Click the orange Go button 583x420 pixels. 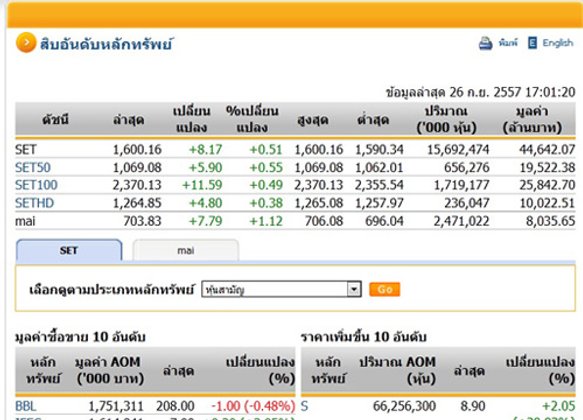[385, 289]
